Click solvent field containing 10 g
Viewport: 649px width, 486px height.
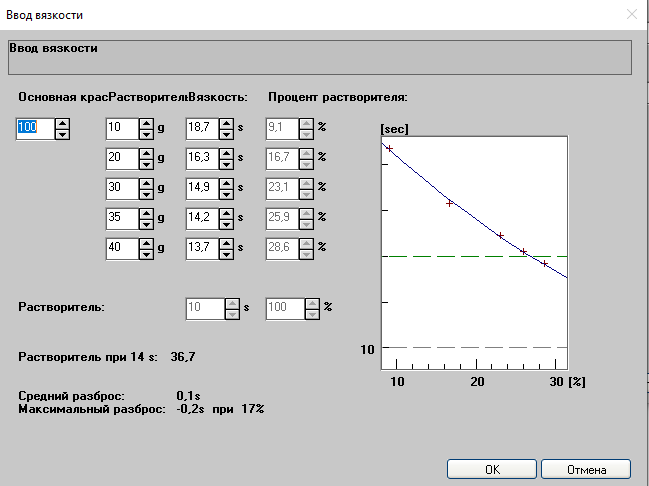122,129
